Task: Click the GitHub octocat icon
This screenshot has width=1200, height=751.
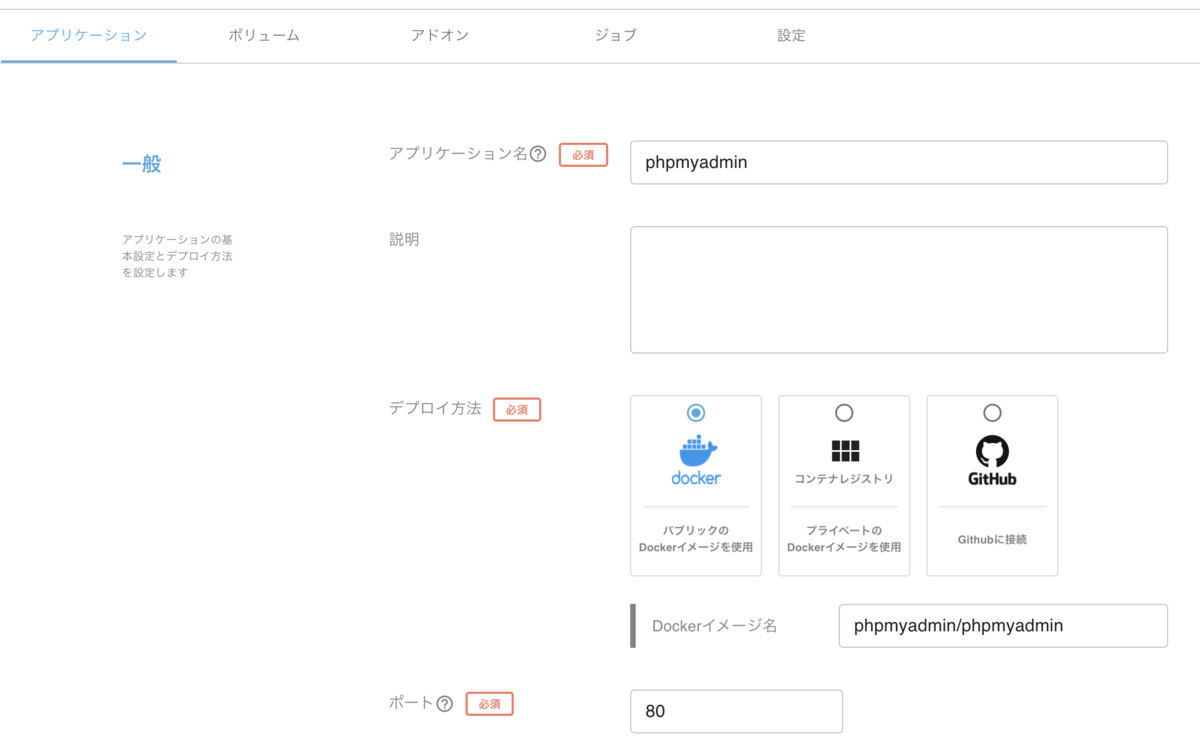Action: [991, 452]
